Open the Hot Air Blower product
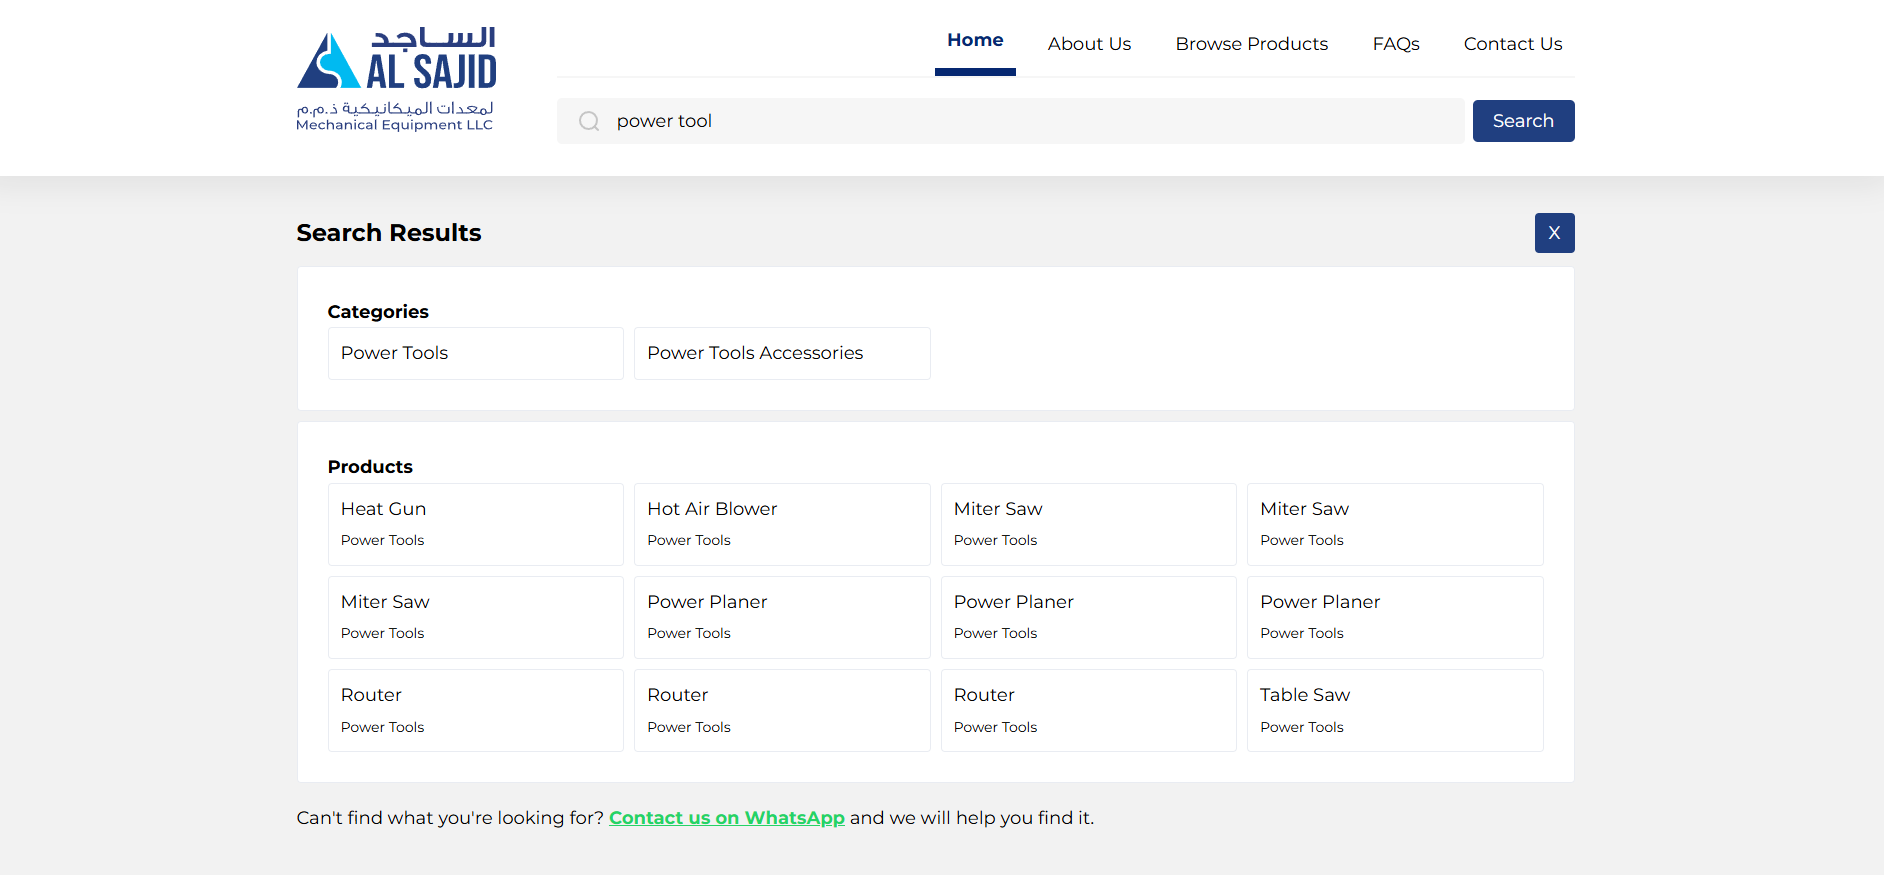Screen dimensions: 1884x875 tap(781, 524)
